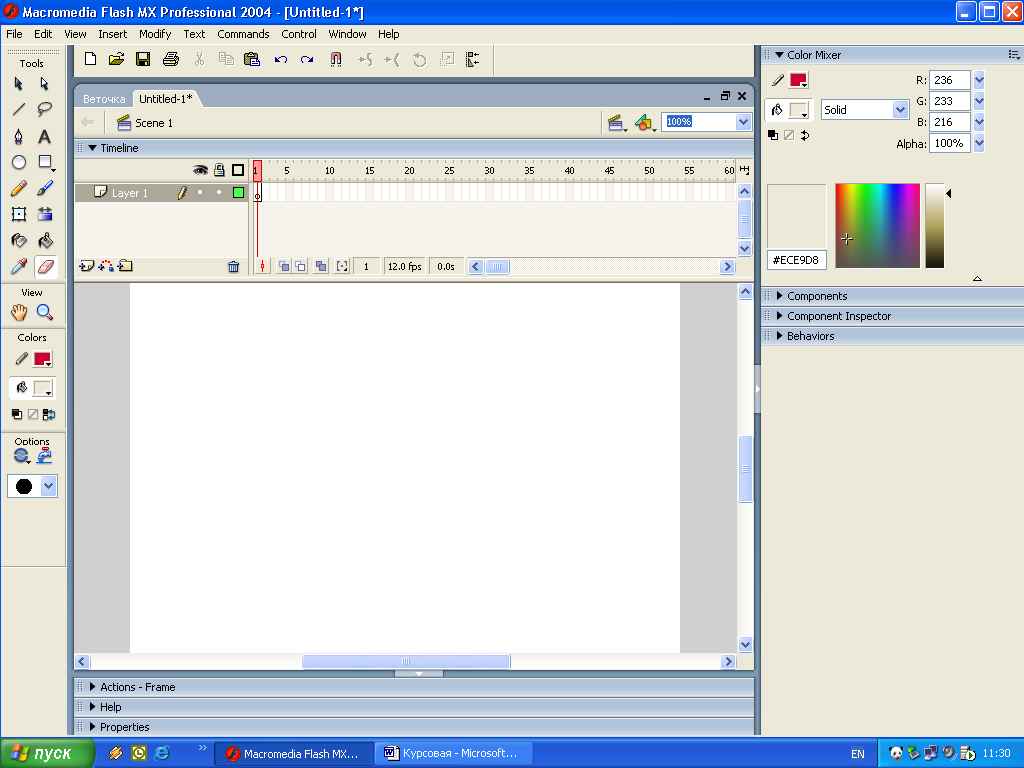Select the Fill Transform tool

click(44, 214)
